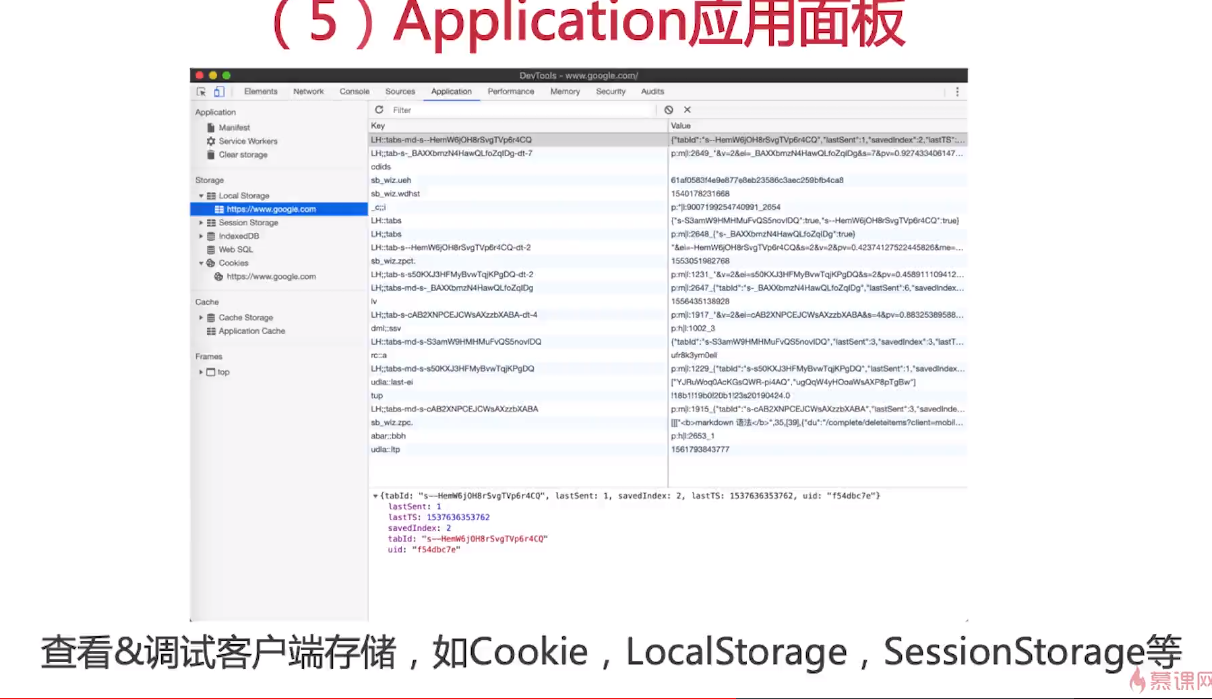Select the Application tab

pyautogui.click(x=451, y=92)
